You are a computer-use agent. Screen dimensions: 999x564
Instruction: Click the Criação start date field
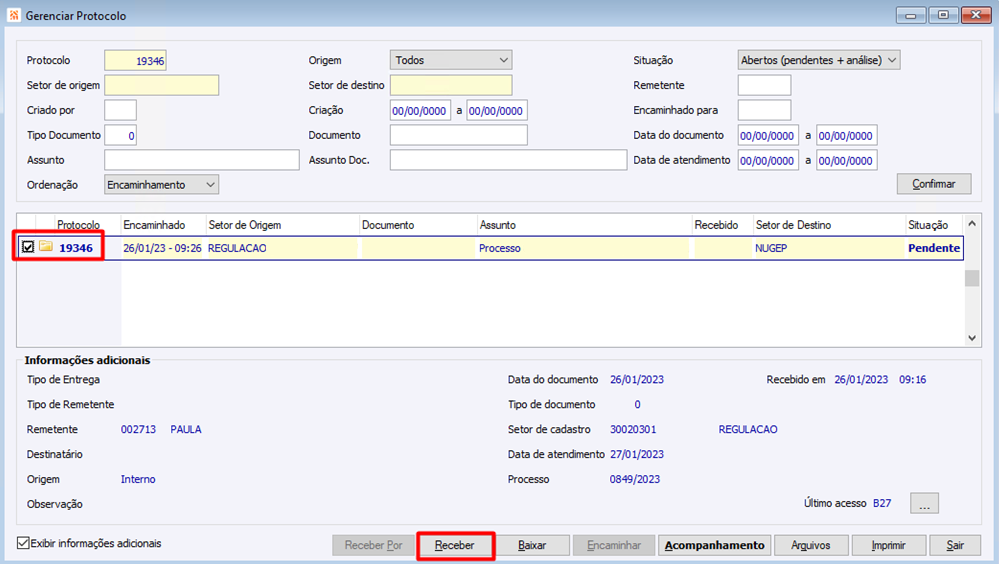pos(420,110)
